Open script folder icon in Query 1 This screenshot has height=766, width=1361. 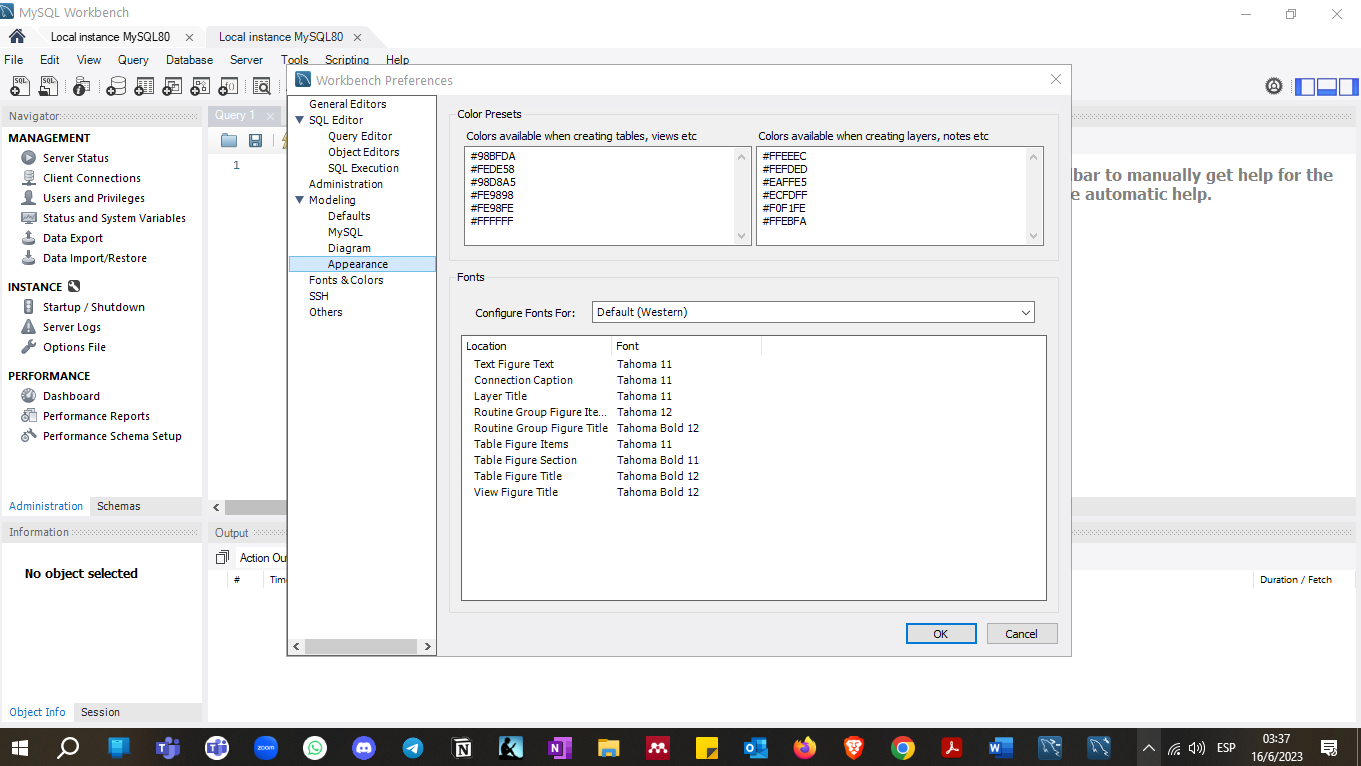(229, 141)
